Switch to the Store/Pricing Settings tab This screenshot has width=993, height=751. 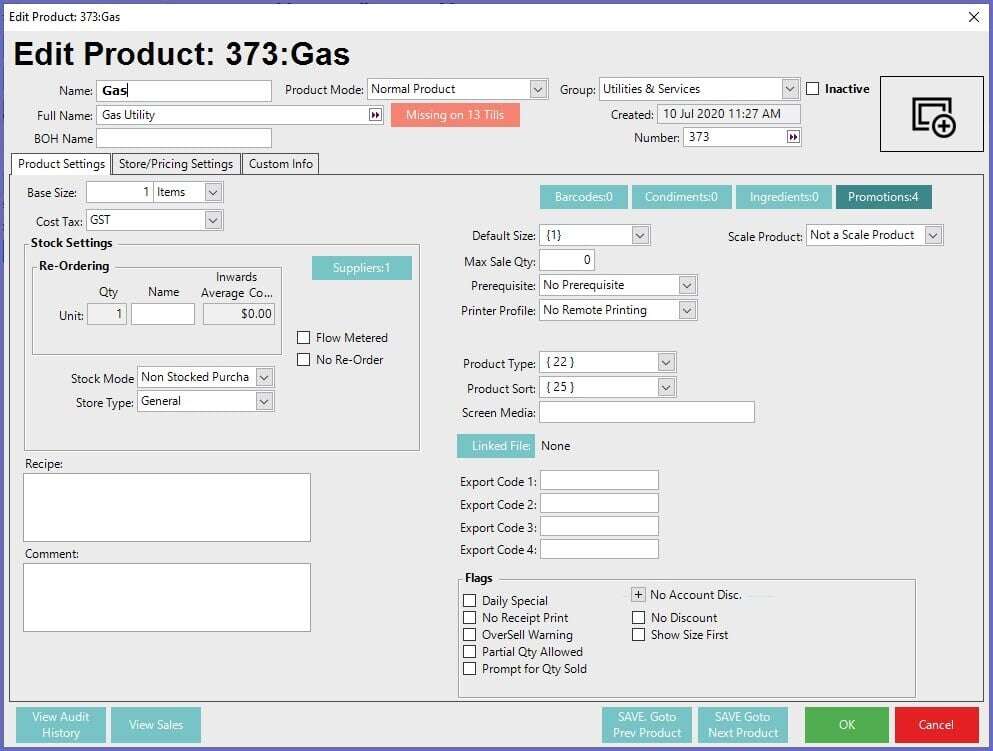pyautogui.click(x=176, y=164)
